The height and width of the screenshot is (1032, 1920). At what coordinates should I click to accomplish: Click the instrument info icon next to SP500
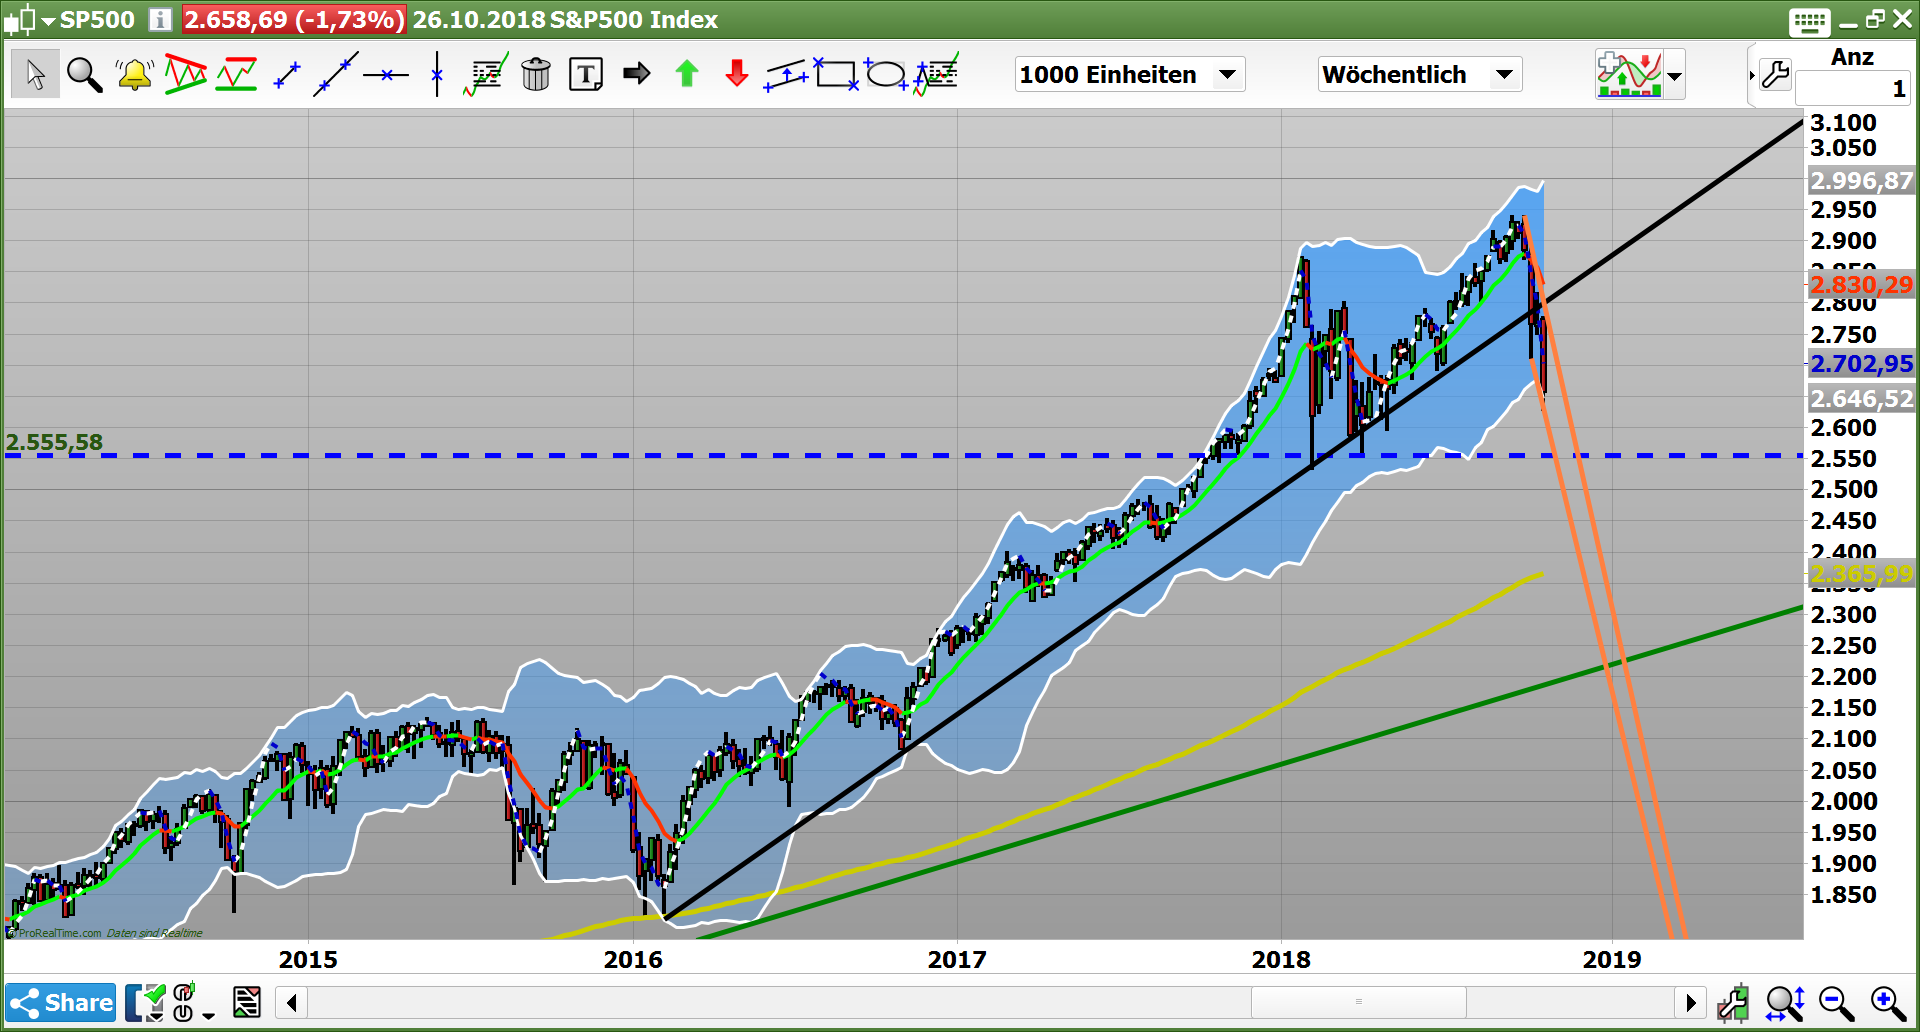pos(160,19)
